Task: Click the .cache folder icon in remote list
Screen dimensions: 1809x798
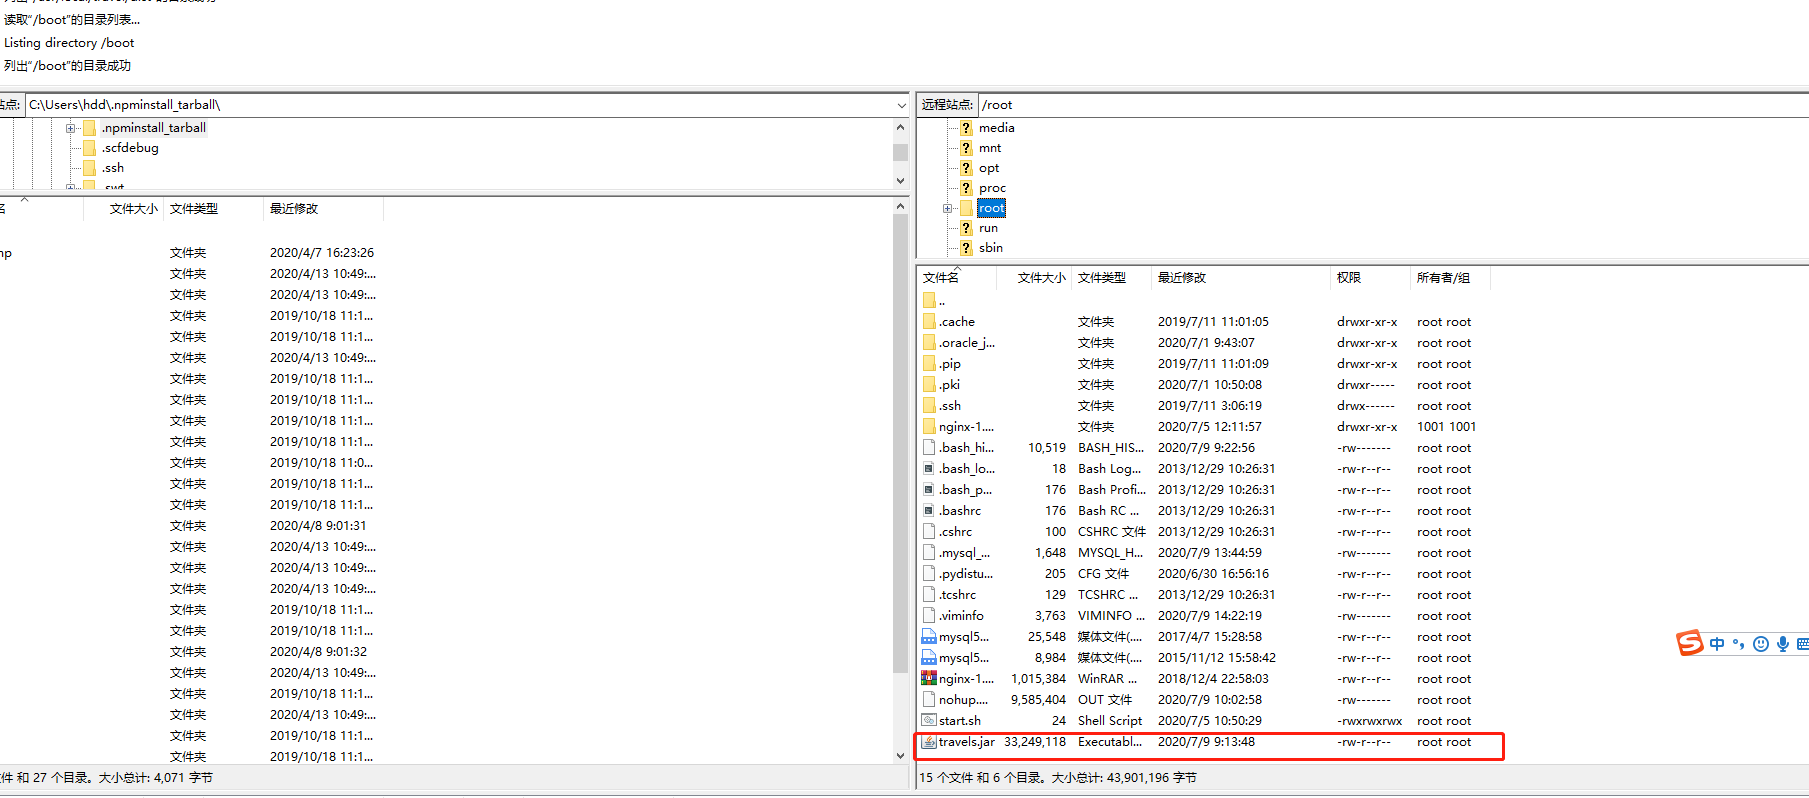Action: click(929, 322)
